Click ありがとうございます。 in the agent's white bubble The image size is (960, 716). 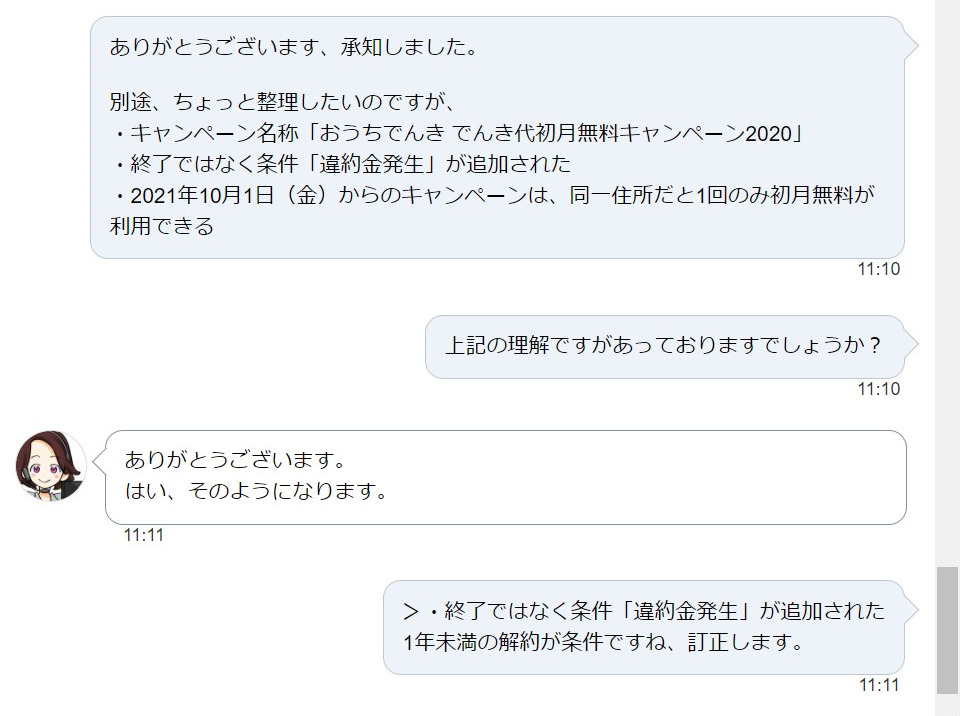(x=236, y=459)
